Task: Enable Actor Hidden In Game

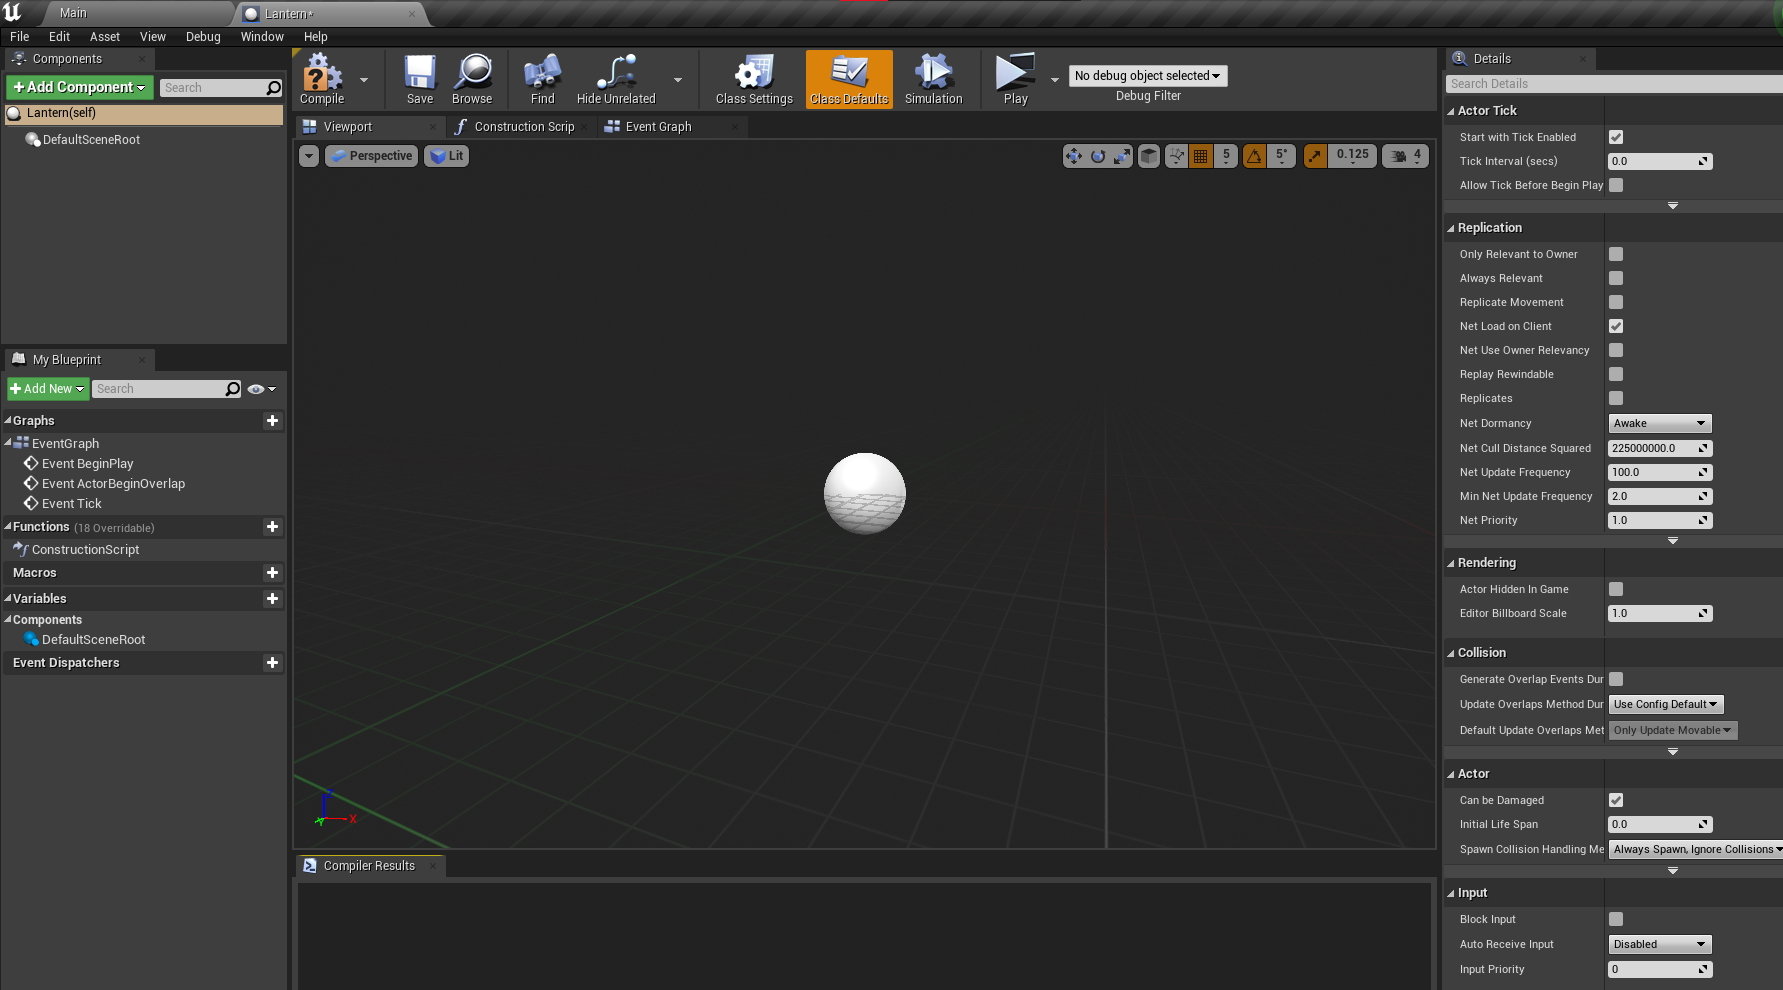Action: click(x=1616, y=589)
